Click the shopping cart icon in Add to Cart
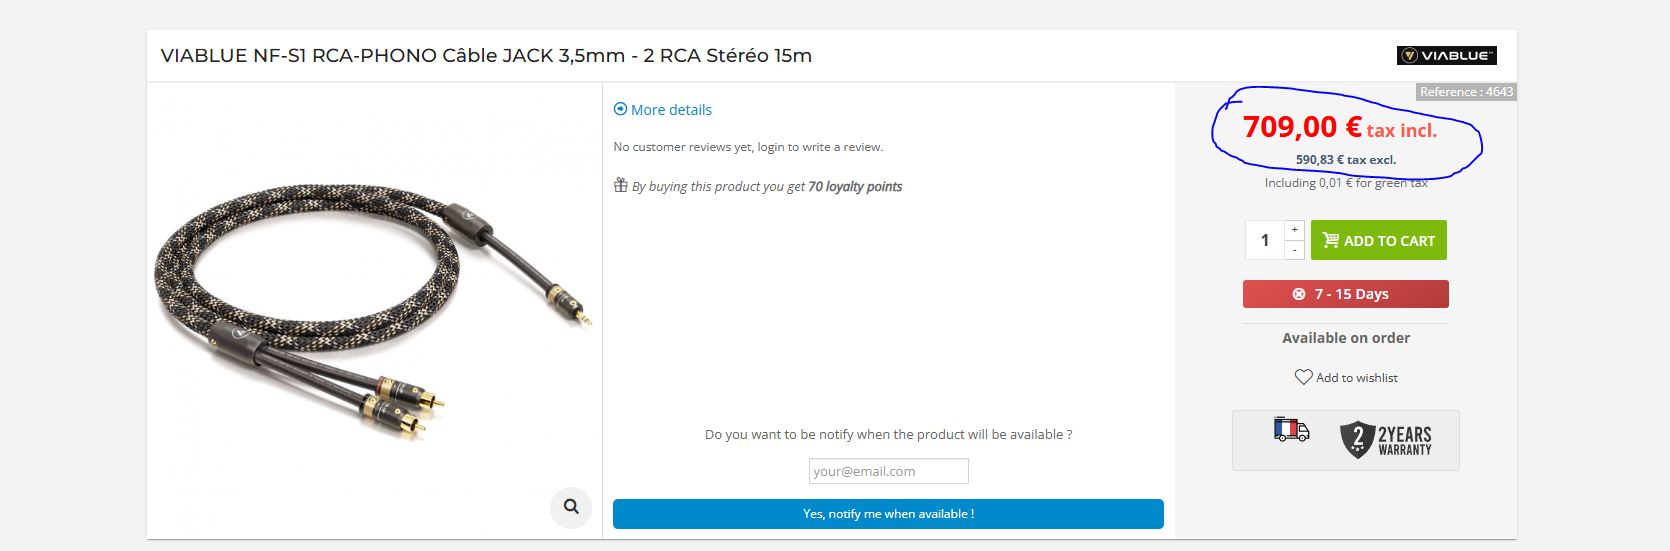The height and width of the screenshot is (551, 1670). [1330, 240]
